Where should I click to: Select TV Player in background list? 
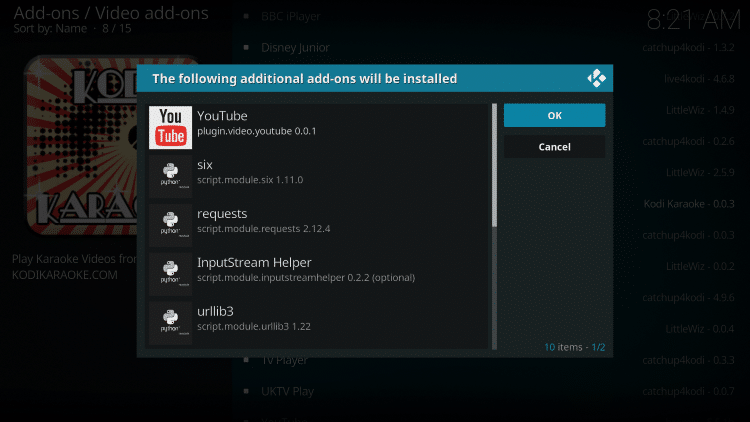285,360
